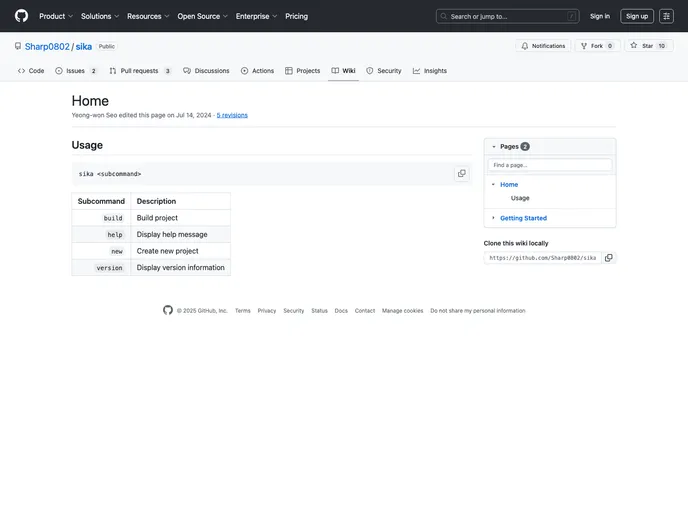Switch to the Actions tab
This screenshot has width=688, height=512.
pos(258,71)
